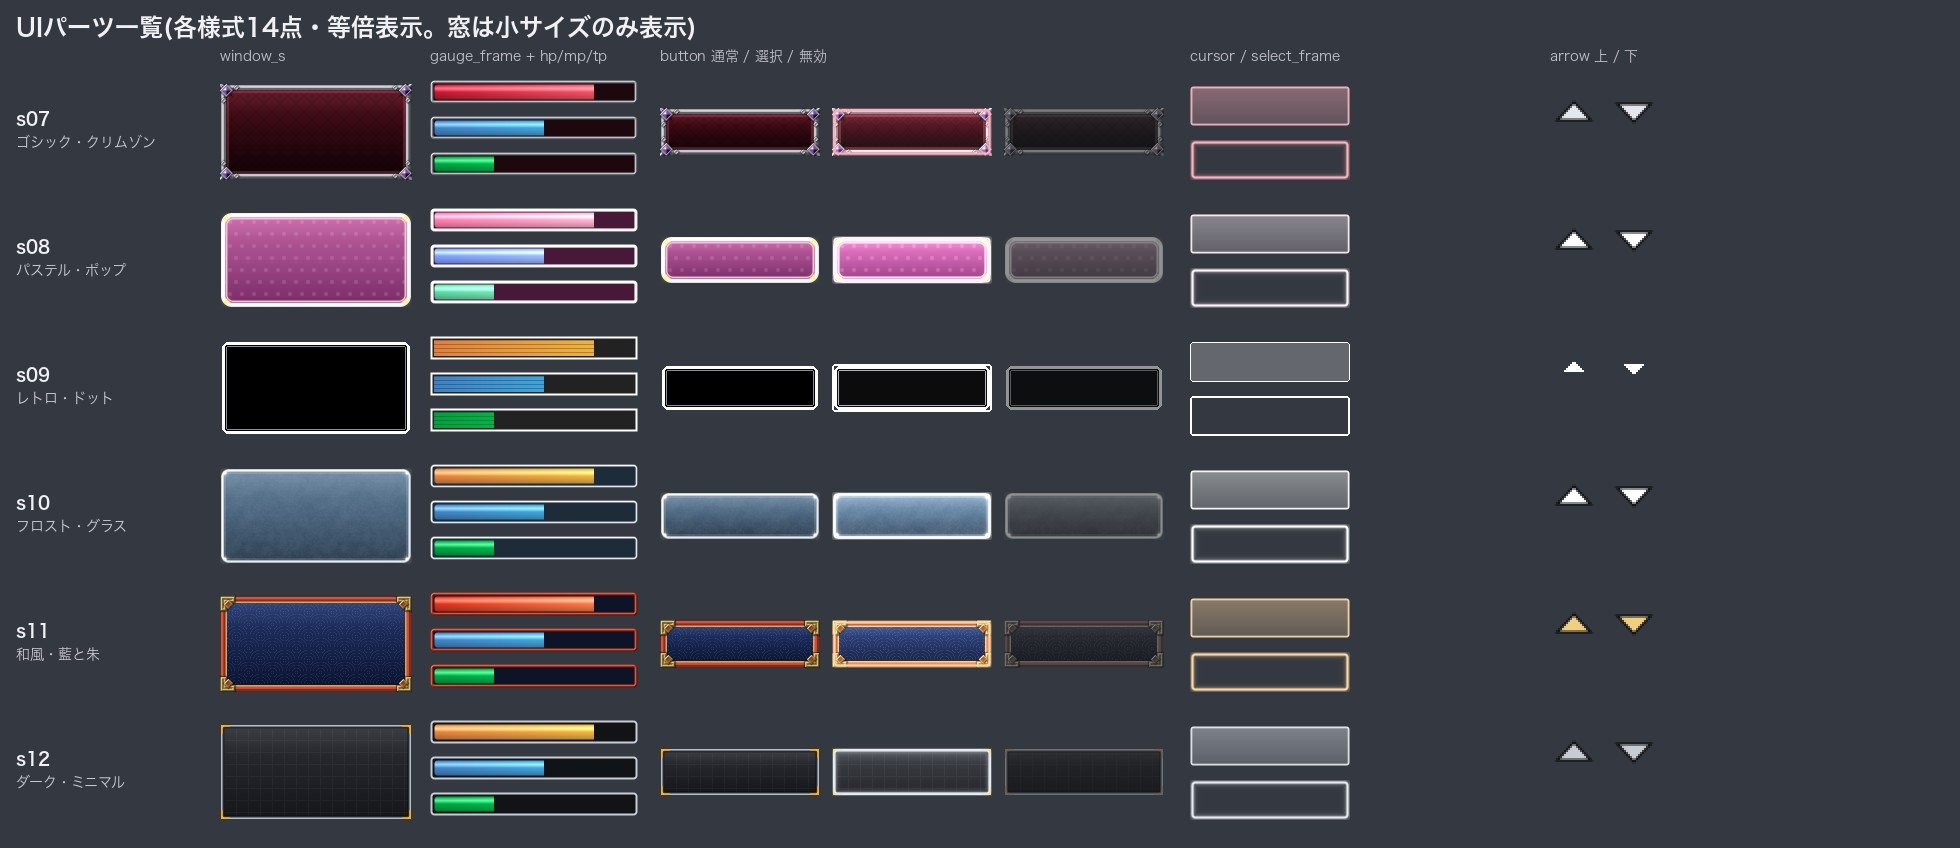Click the s12 up arrow
Image resolution: width=1960 pixels, height=848 pixels.
(x=1574, y=752)
